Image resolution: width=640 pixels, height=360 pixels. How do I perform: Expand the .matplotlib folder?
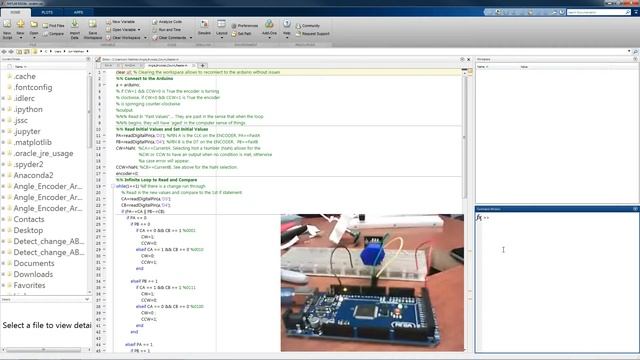pyautogui.click(x=3, y=142)
